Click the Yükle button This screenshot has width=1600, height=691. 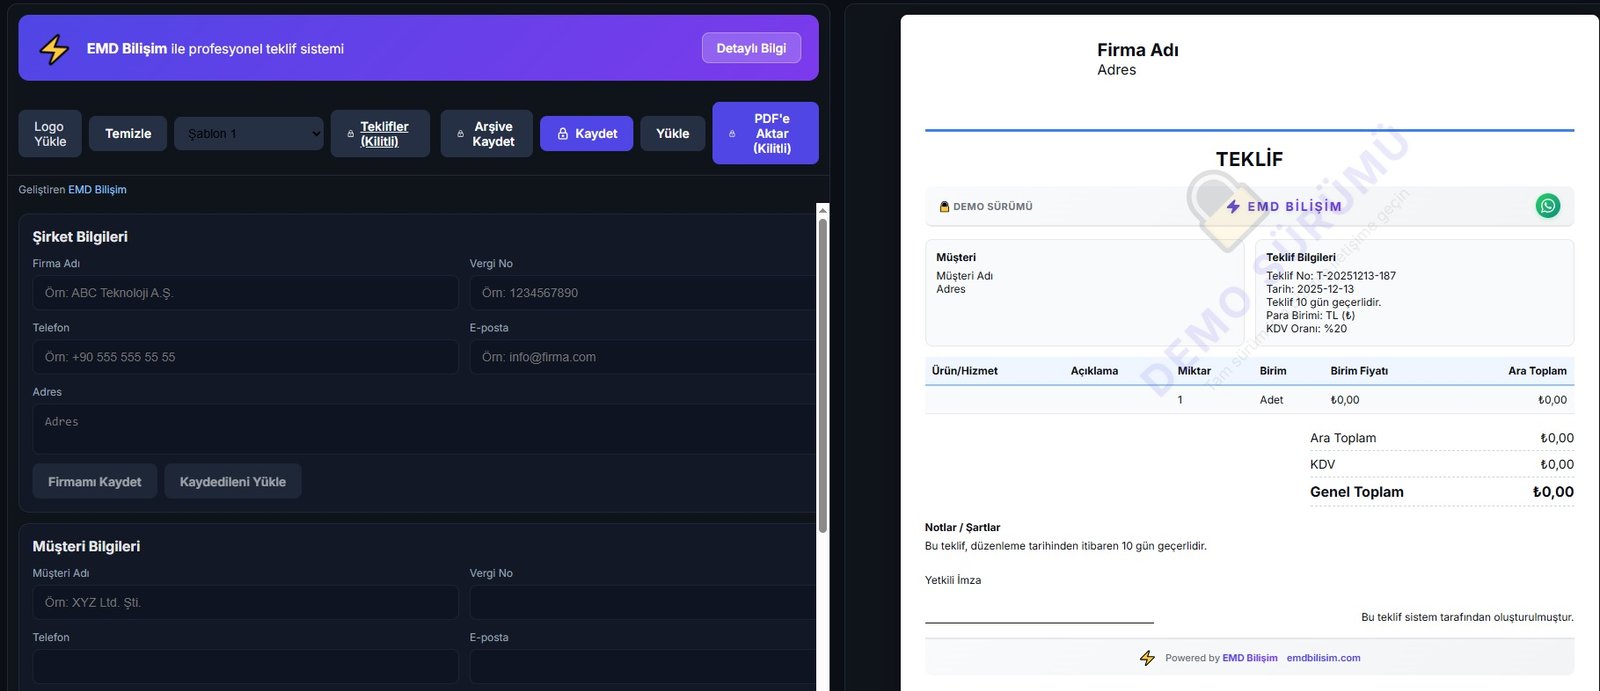click(672, 134)
